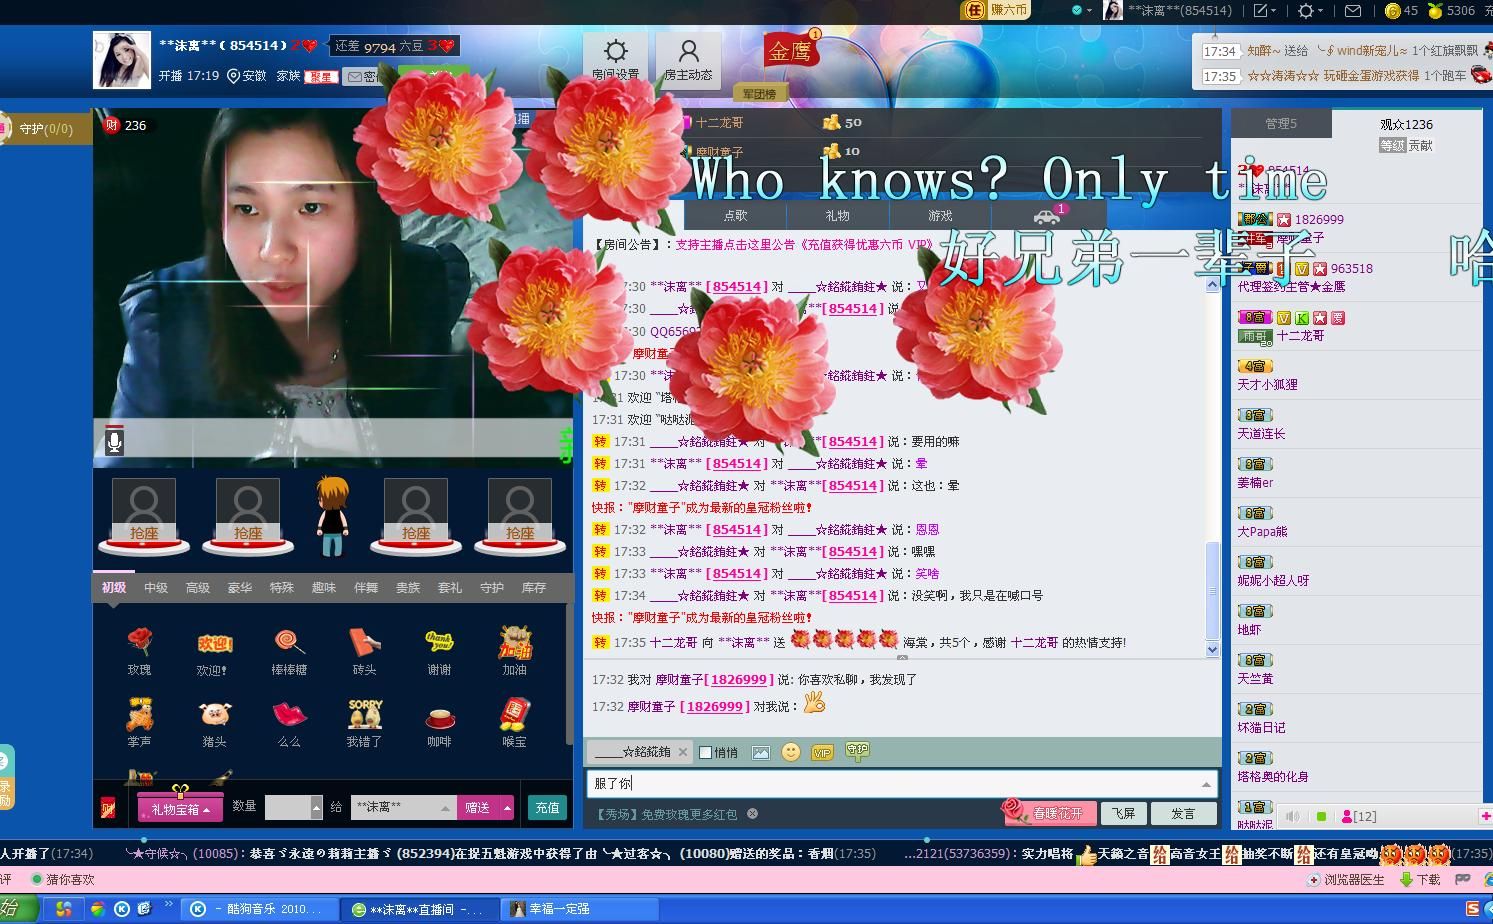Switch to the 初级 gift tab
The width and height of the screenshot is (1493, 924).
click(114, 588)
